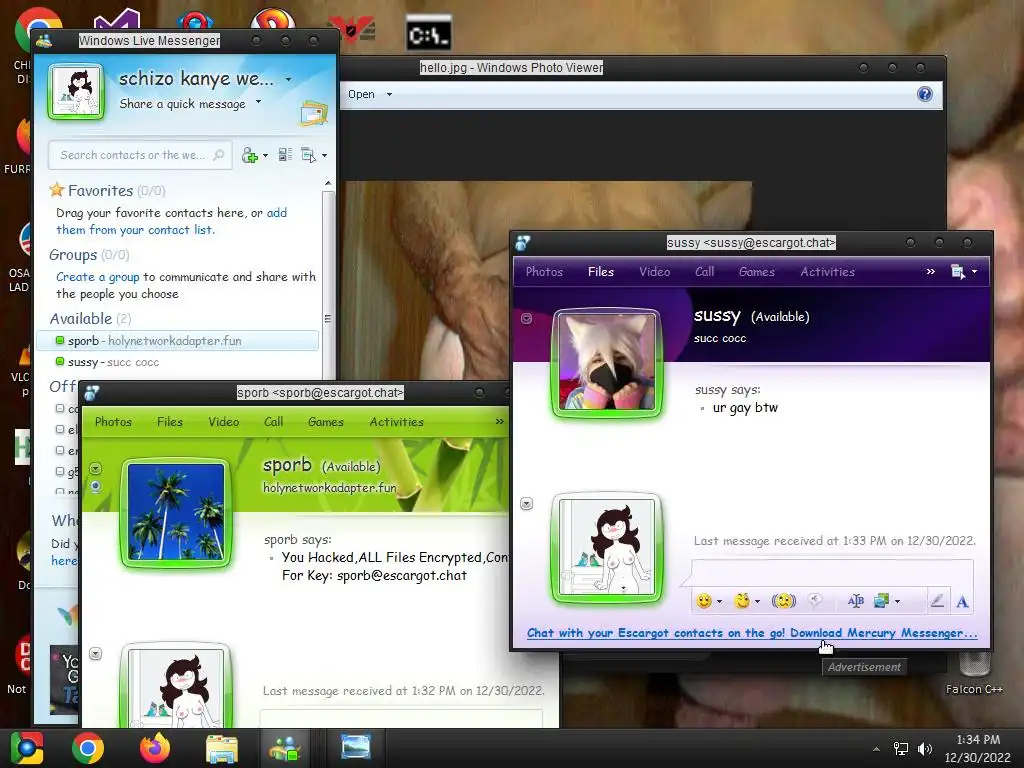Click the smiley emoticon icon in sussy chat
This screenshot has width=1024, height=768.
(x=703, y=601)
